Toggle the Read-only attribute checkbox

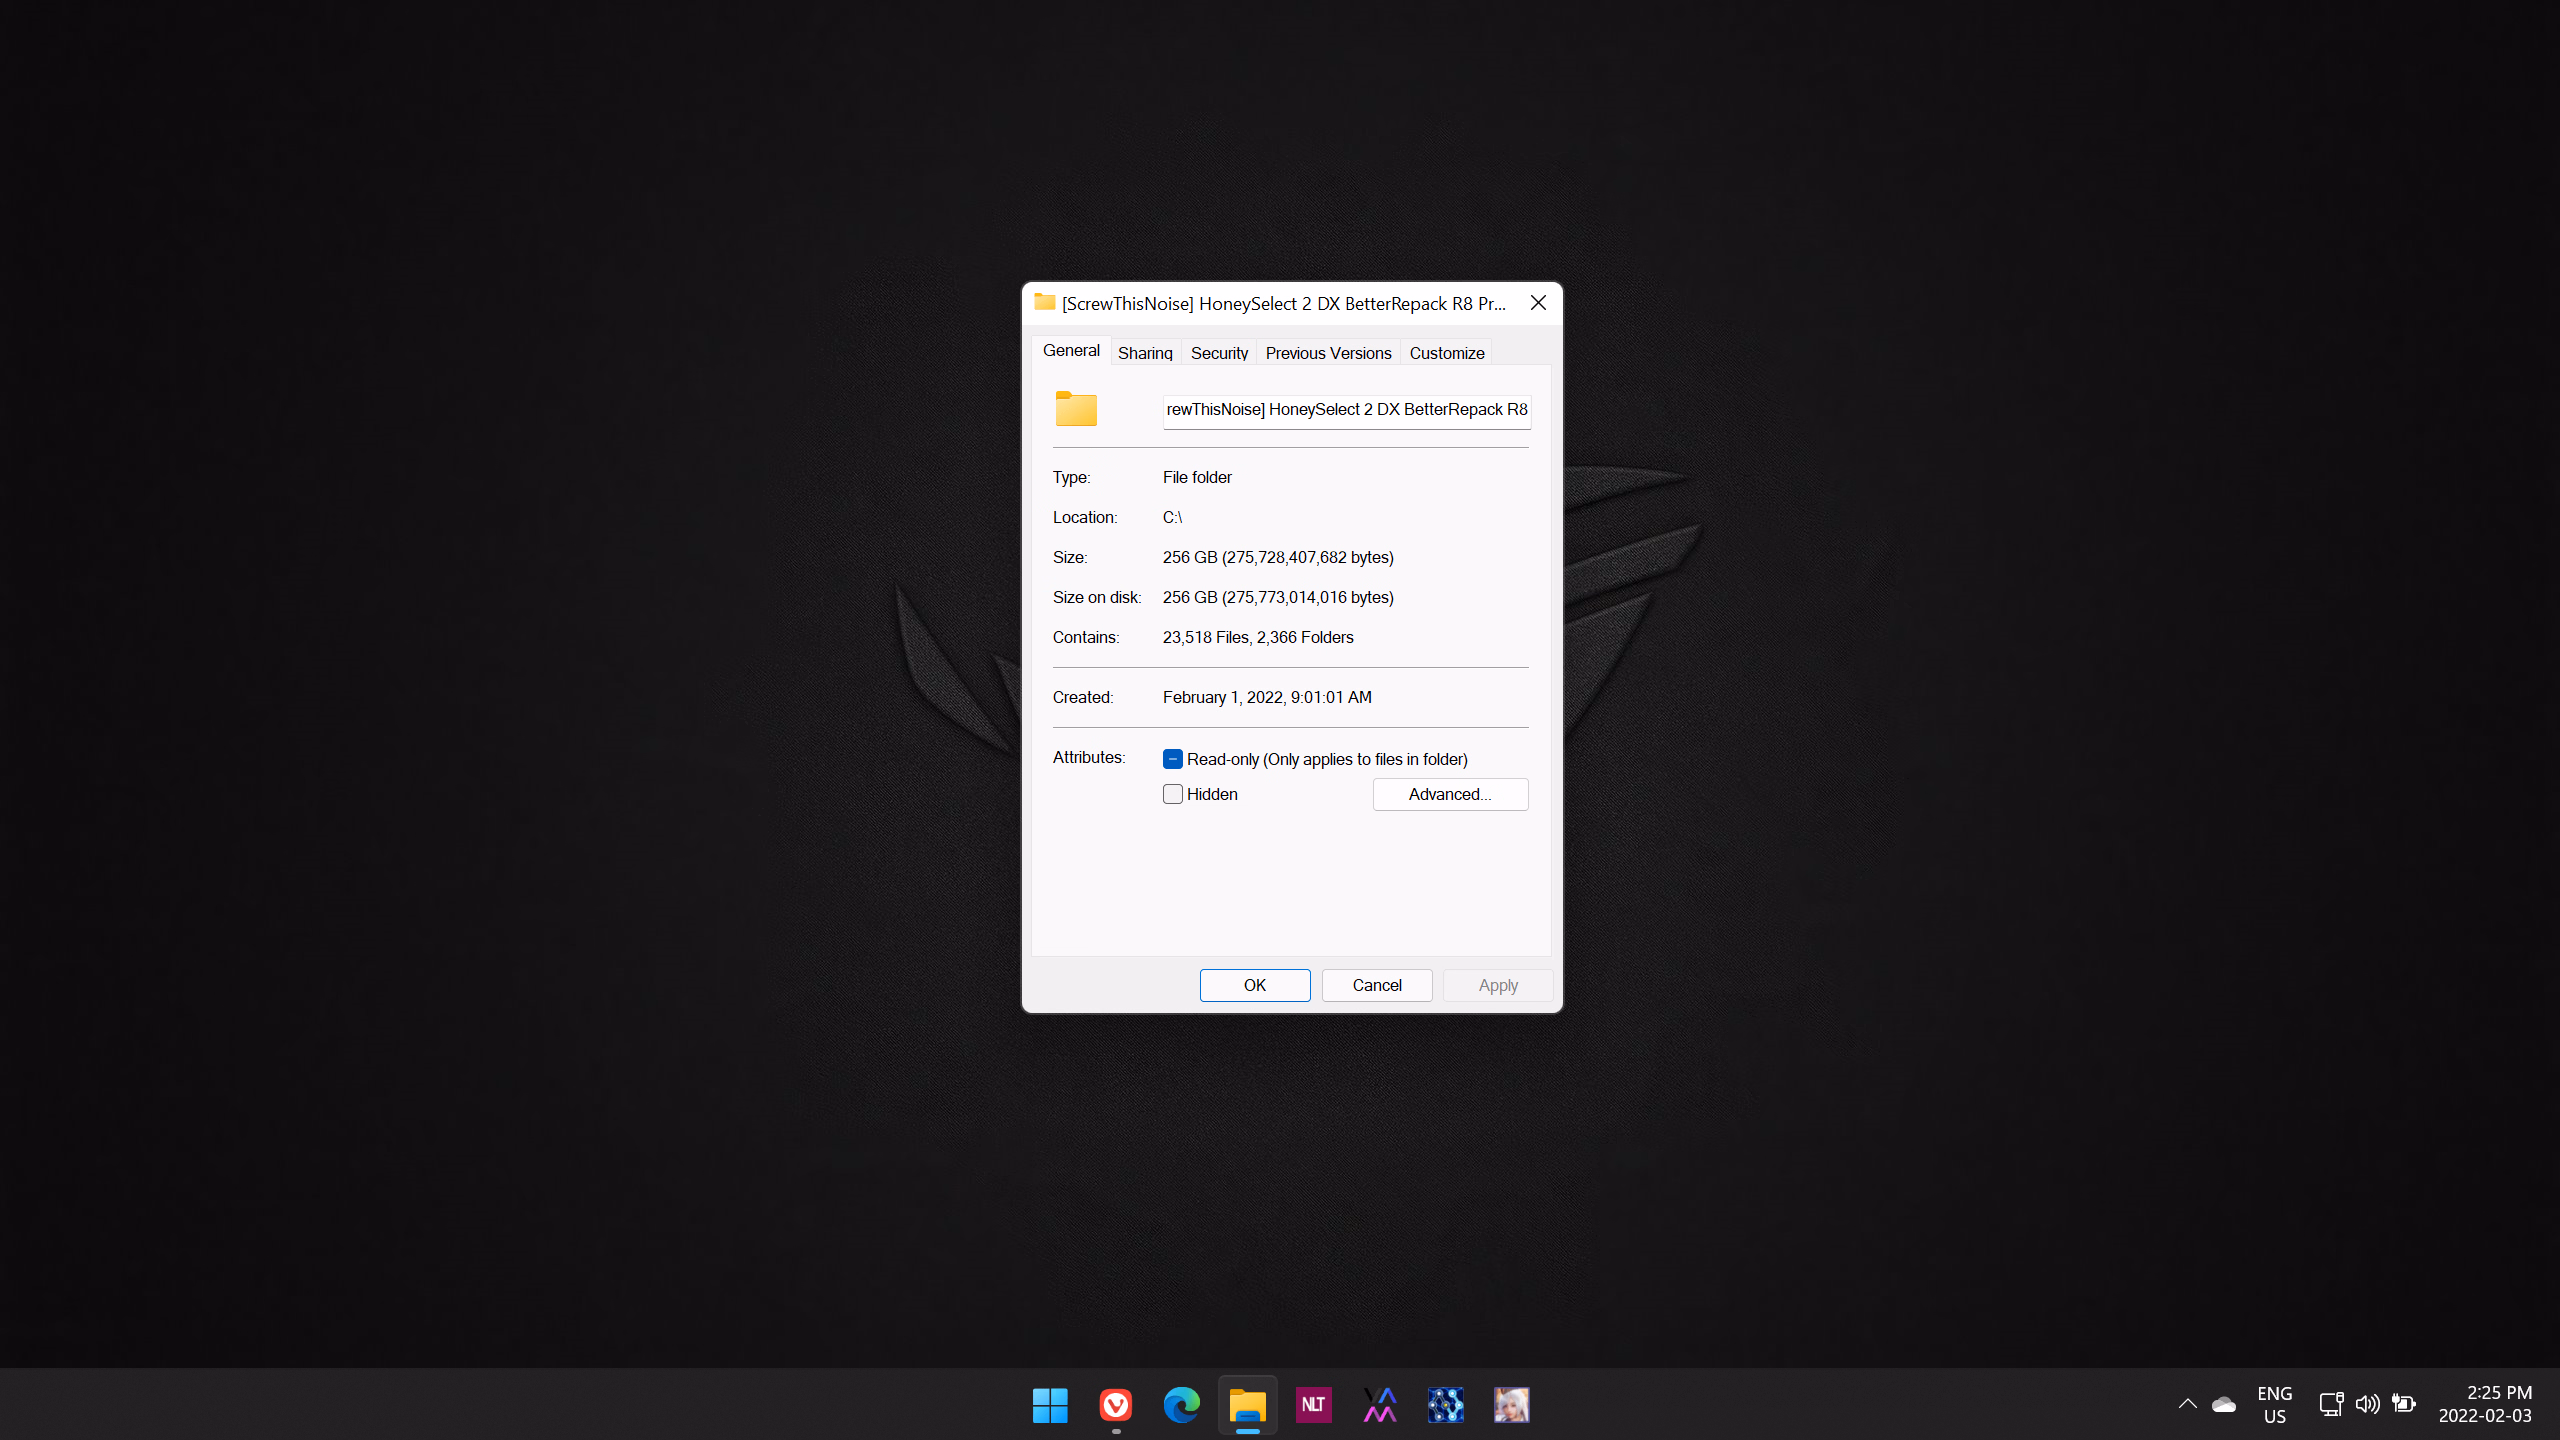(x=1173, y=759)
